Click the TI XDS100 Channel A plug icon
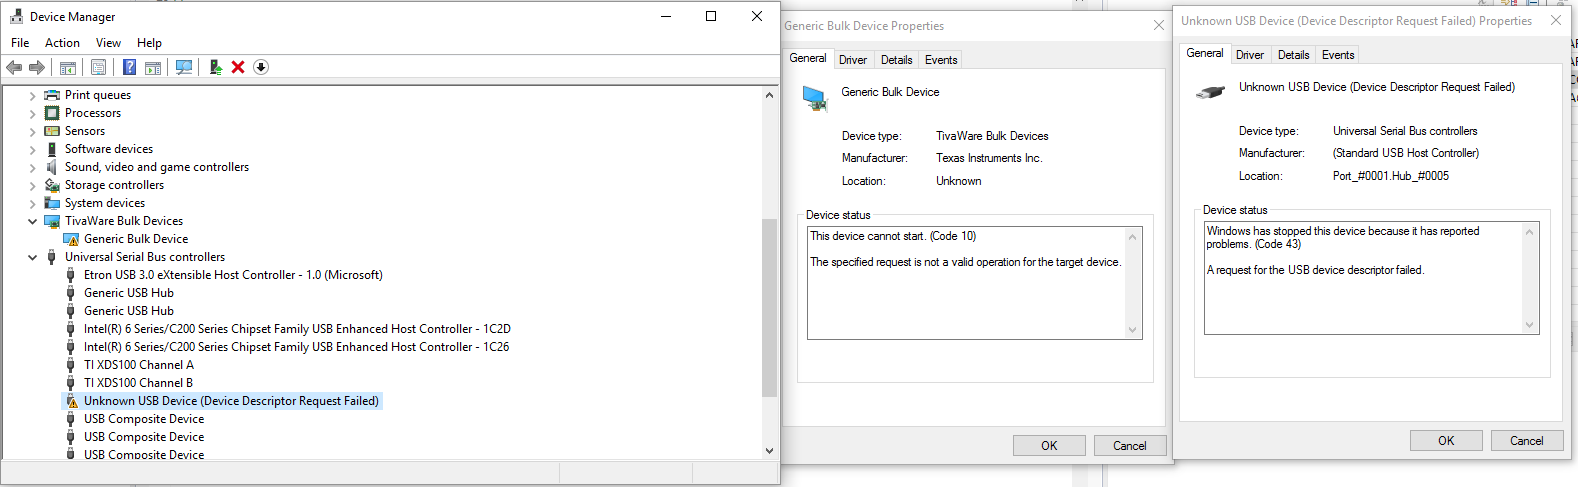 (x=71, y=365)
